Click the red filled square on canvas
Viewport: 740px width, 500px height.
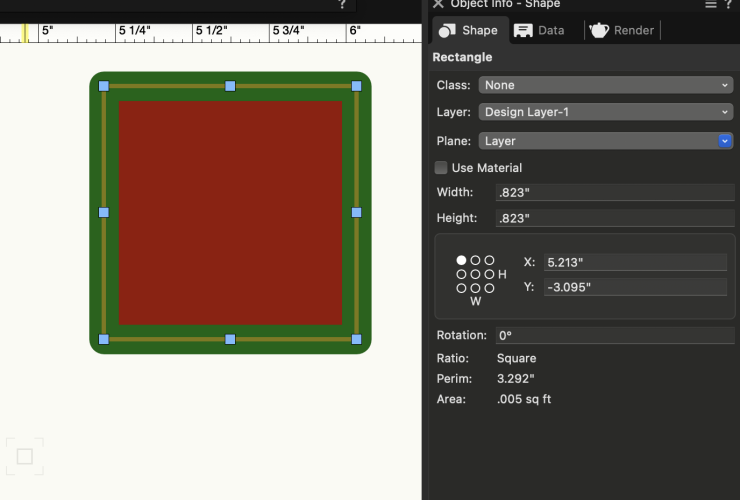pos(230,213)
